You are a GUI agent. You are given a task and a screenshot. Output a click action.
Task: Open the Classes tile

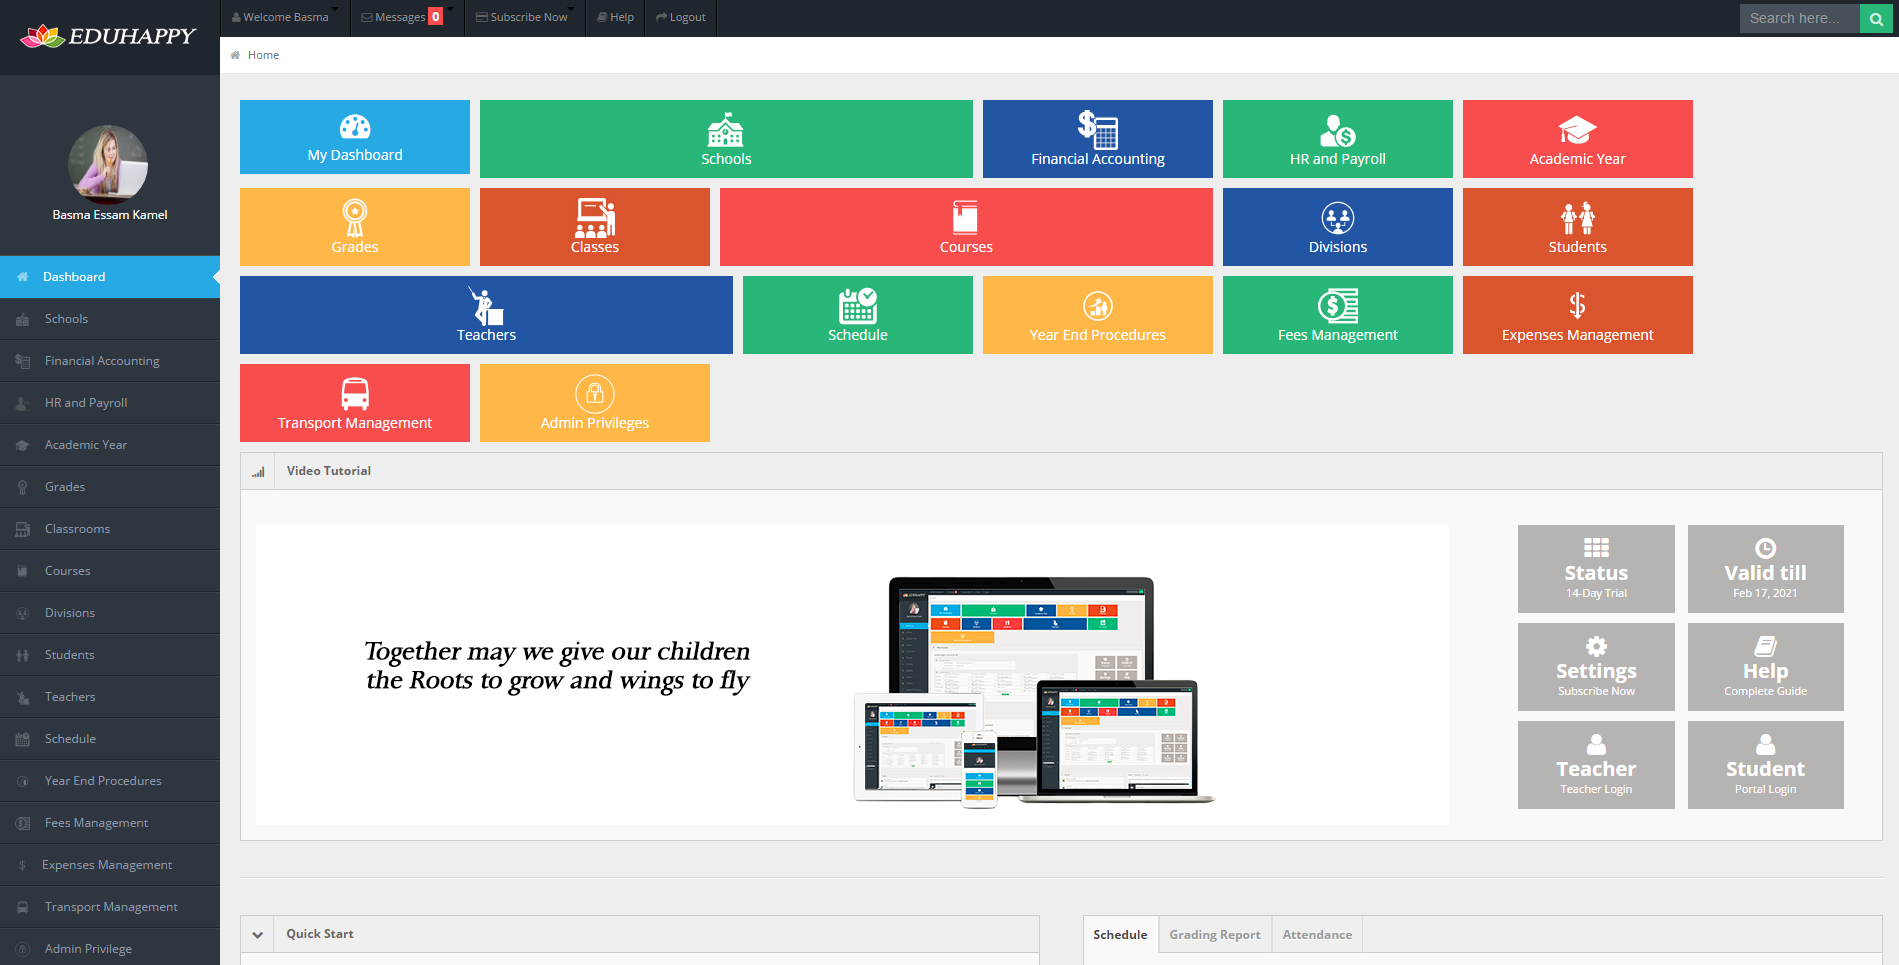click(595, 227)
